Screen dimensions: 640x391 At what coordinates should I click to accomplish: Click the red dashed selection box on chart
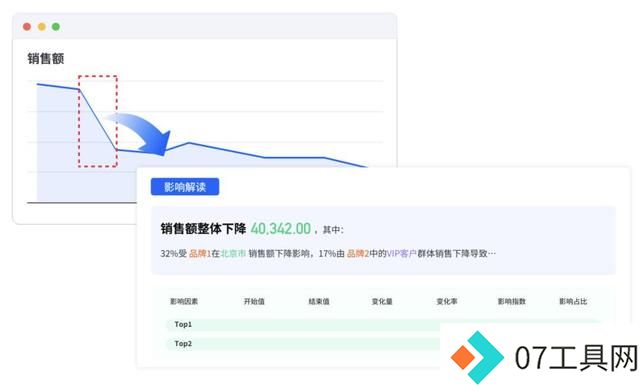[x=98, y=121]
